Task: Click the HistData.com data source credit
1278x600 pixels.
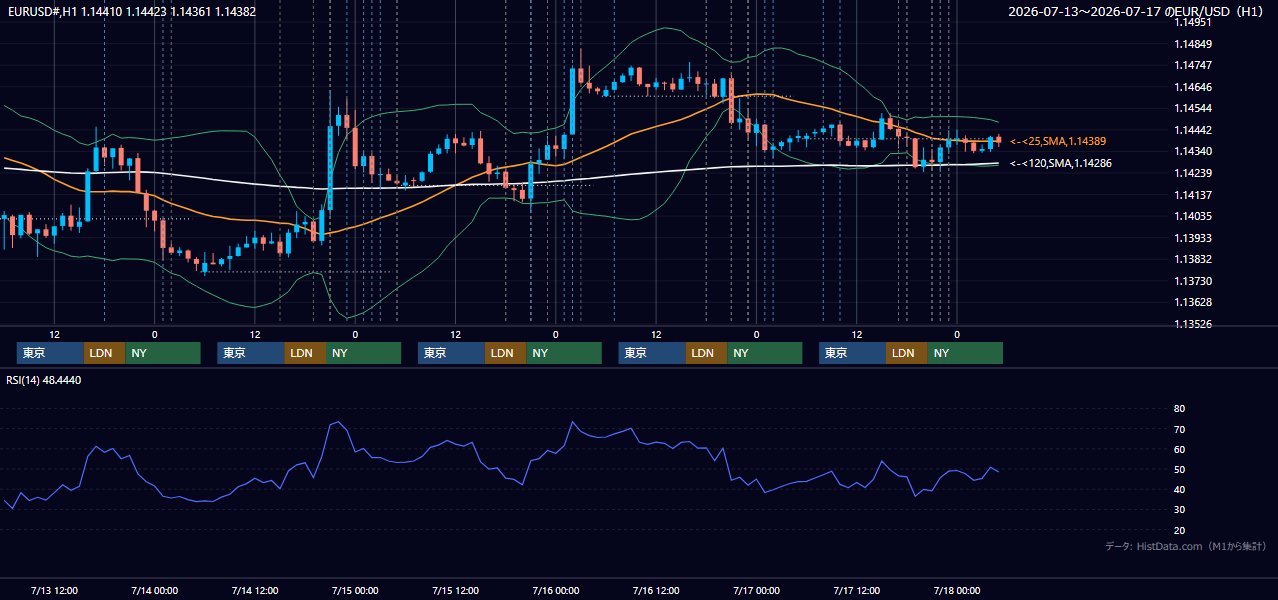Action: click(1186, 546)
